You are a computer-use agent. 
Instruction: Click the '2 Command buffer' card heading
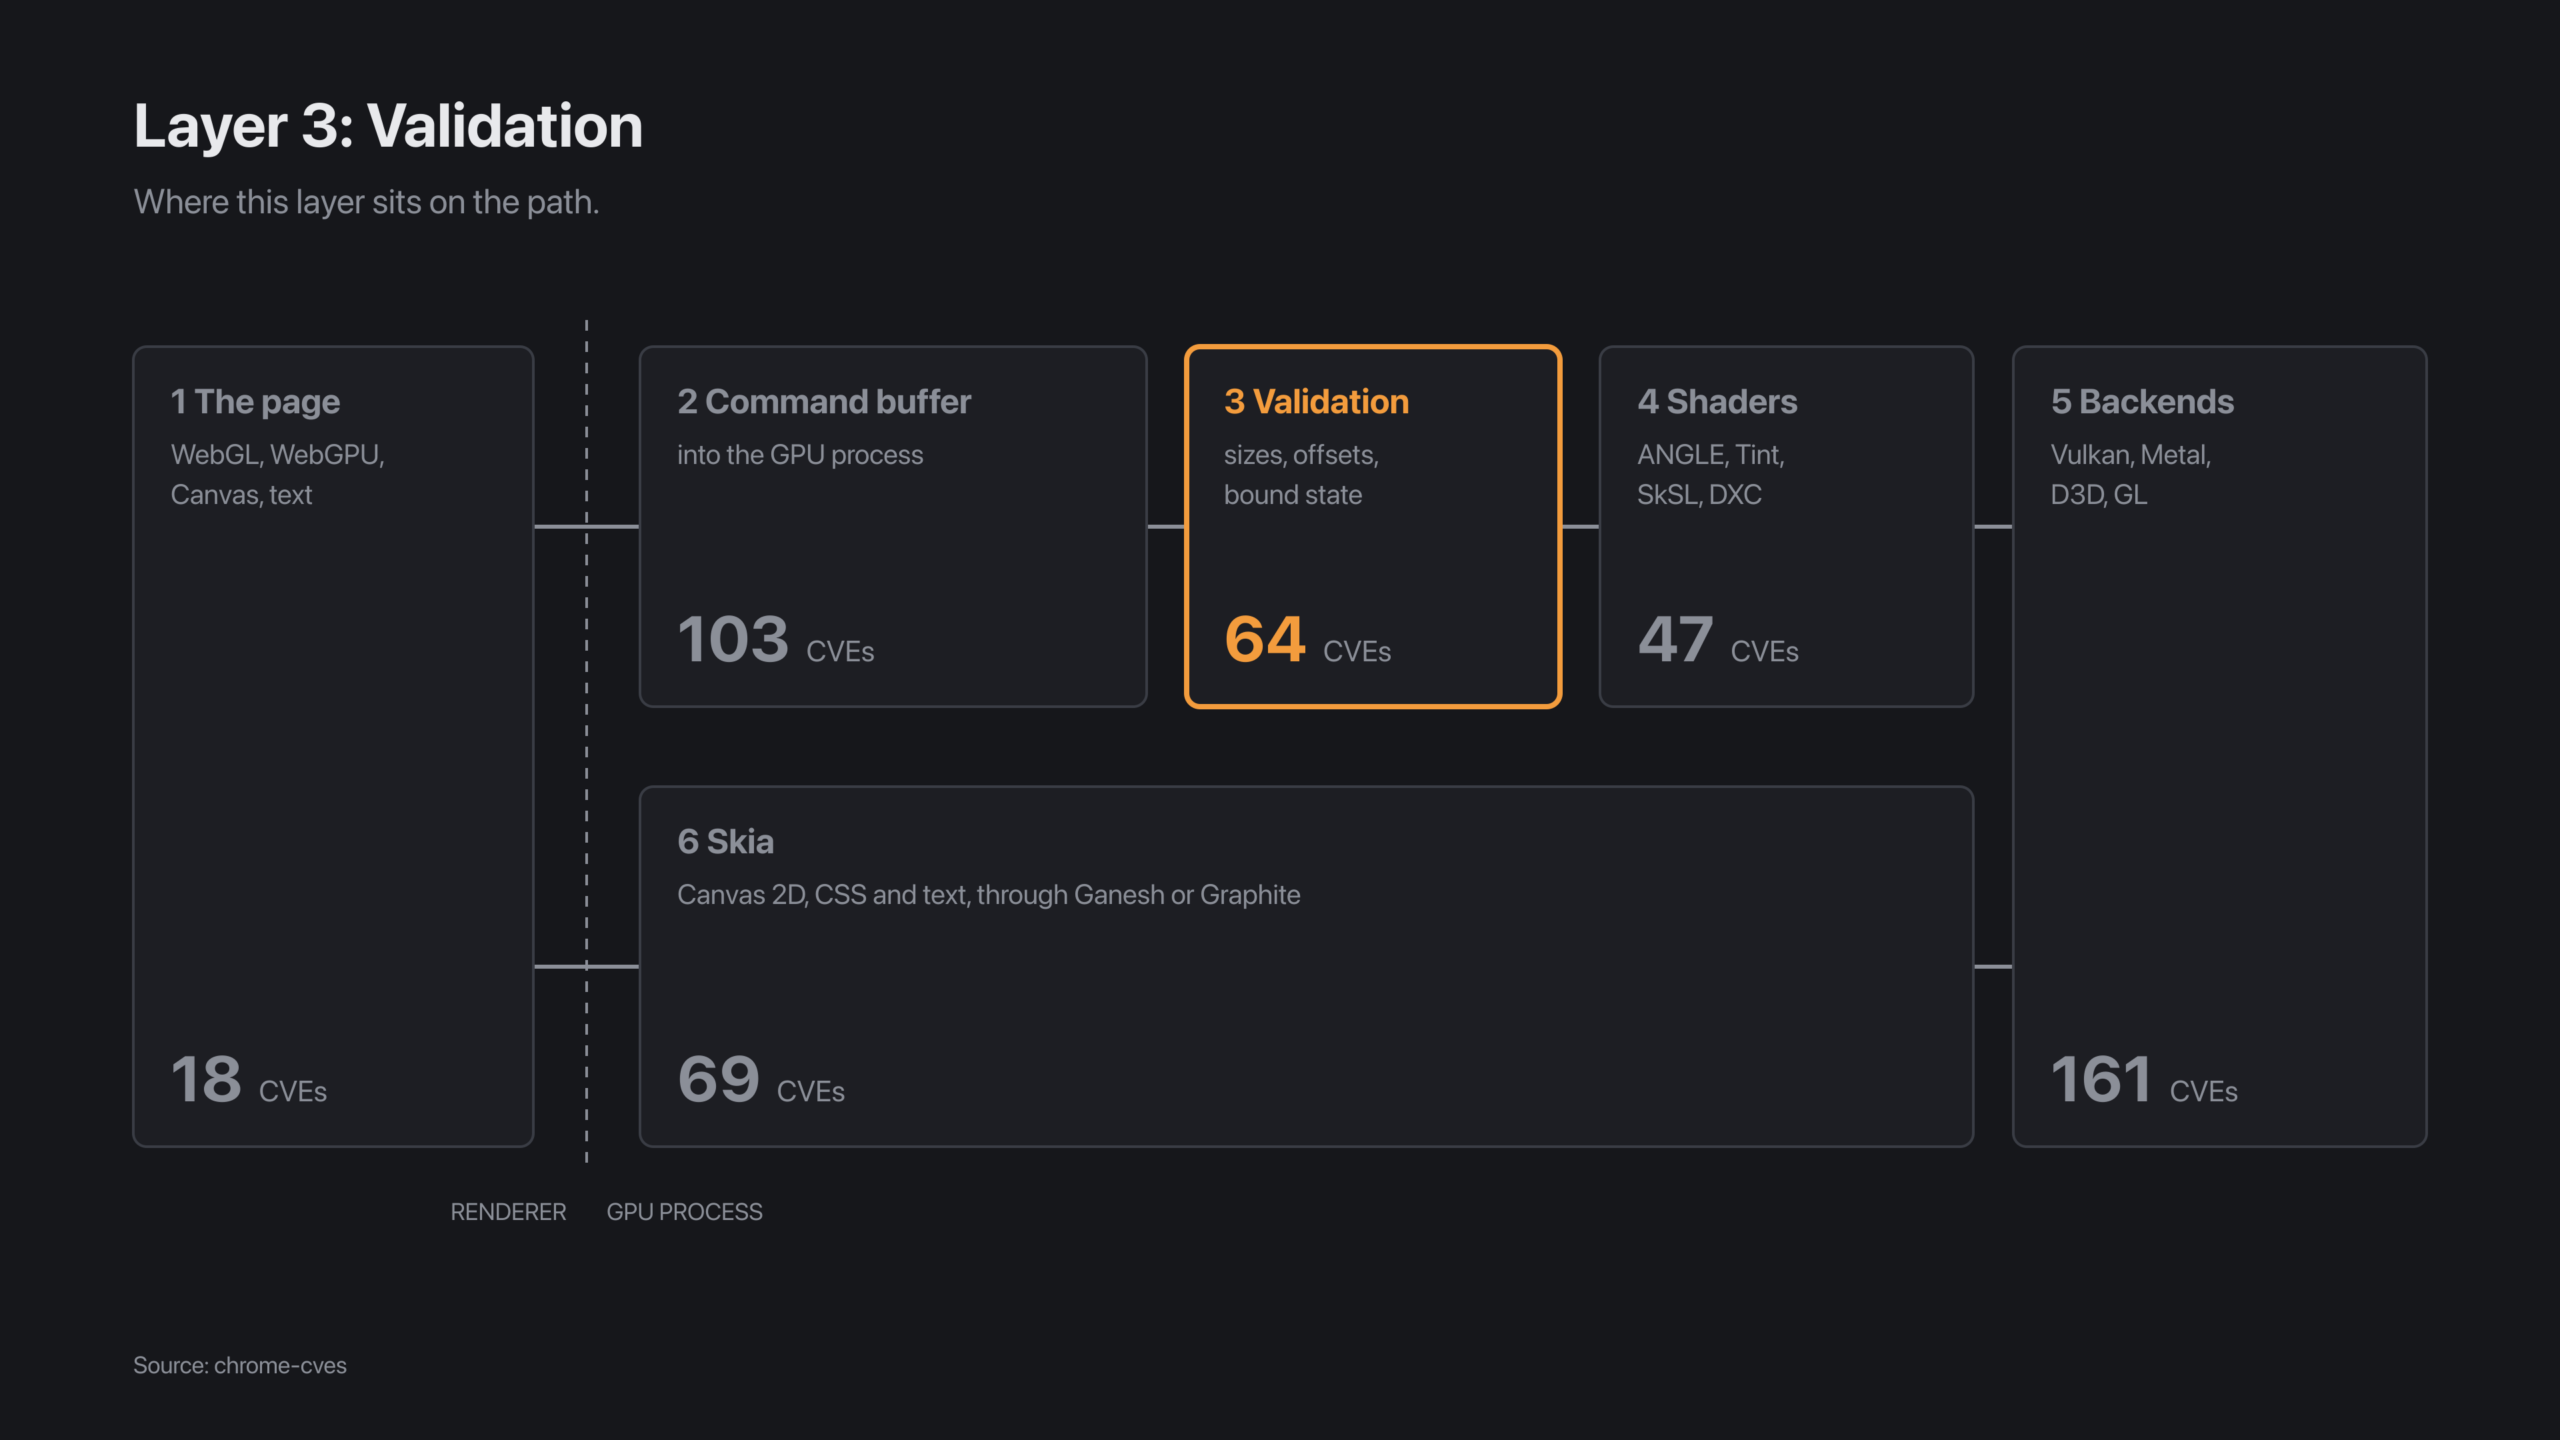[824, 401]
